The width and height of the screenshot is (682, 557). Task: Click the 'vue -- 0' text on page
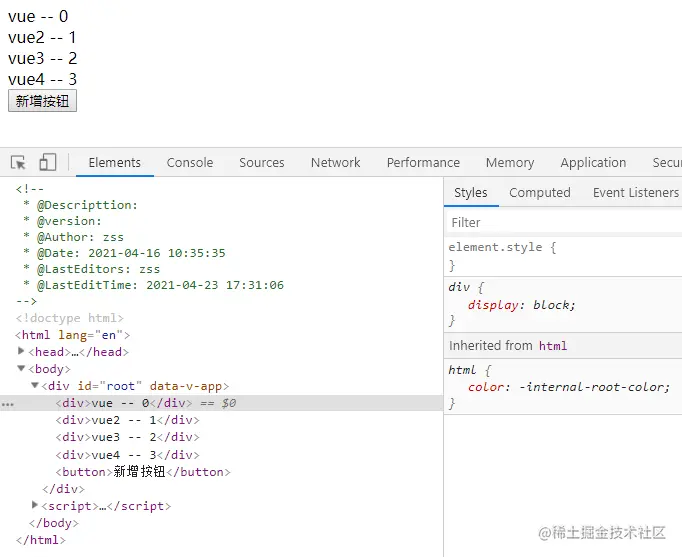tap(38, 17)
